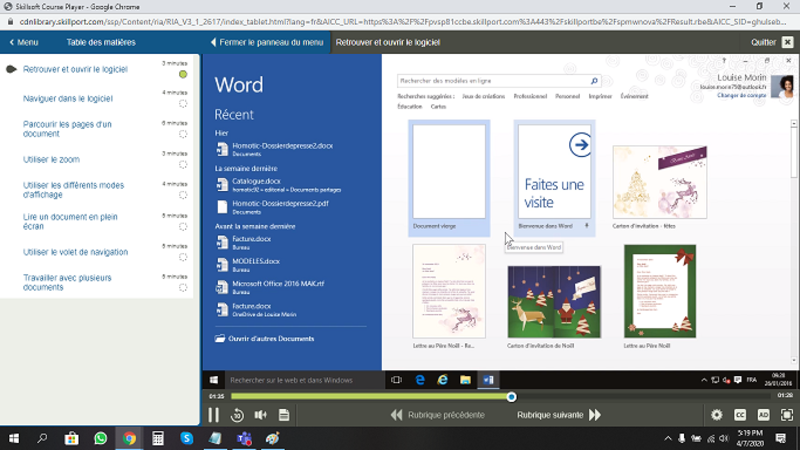Collapse panel via Fermer le panneau du menu
Image resolution: width=800 pixels, height=450 pixels.
coord(267,42)
